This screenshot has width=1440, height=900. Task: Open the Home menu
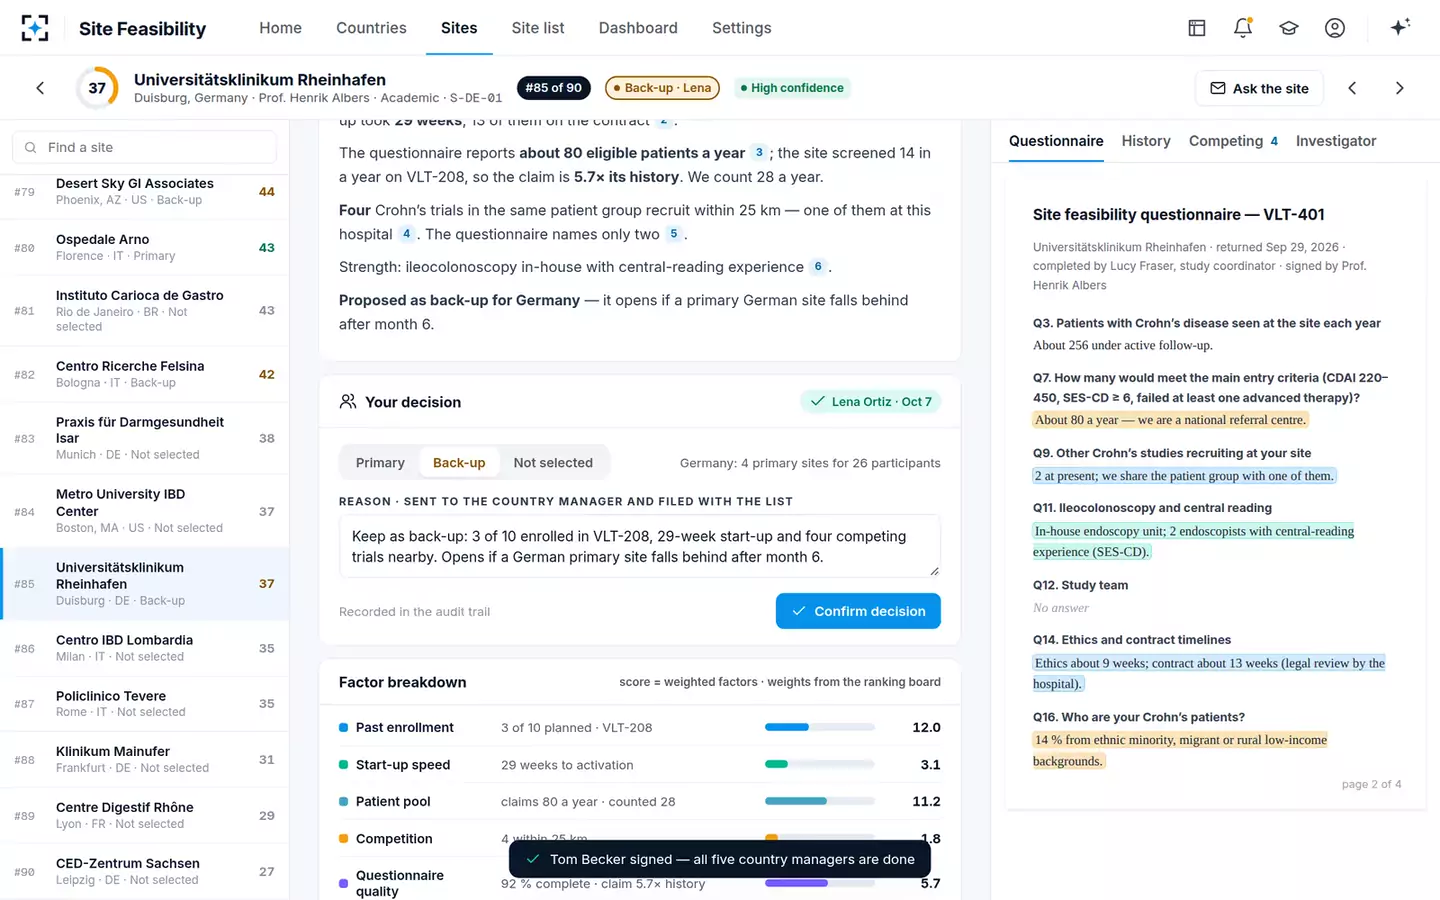pos(280,28)
